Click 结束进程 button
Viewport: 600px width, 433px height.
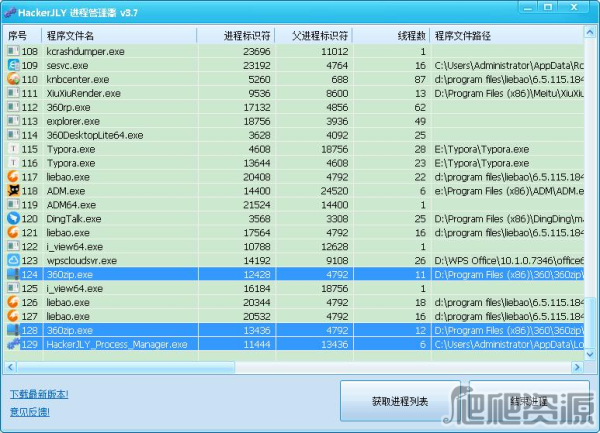click(529, 401)
